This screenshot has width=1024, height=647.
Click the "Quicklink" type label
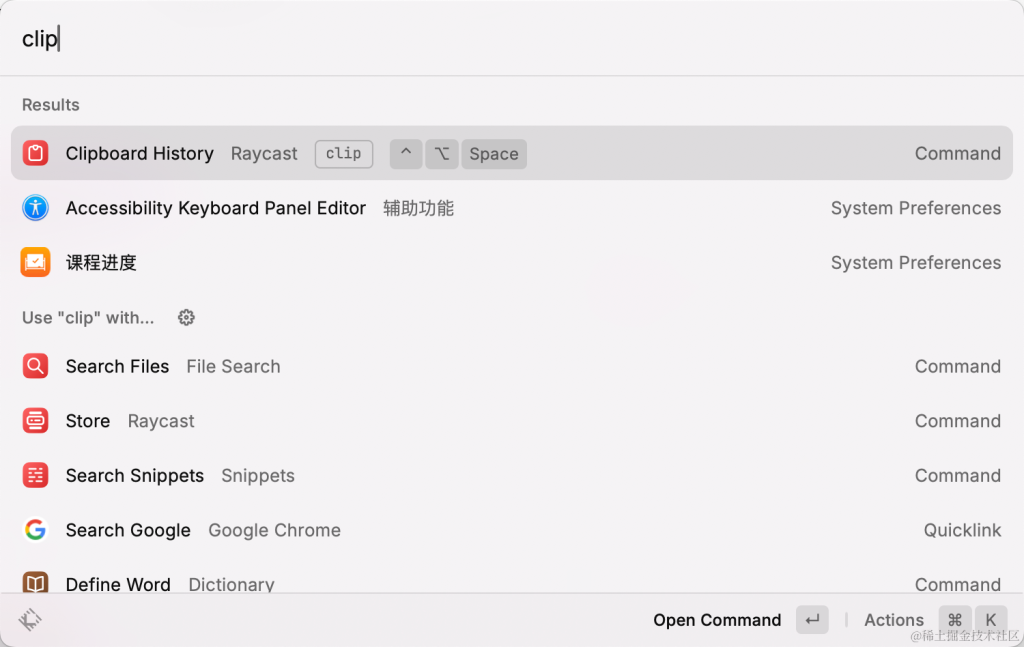pyautogui.click(x=963, y=530)
